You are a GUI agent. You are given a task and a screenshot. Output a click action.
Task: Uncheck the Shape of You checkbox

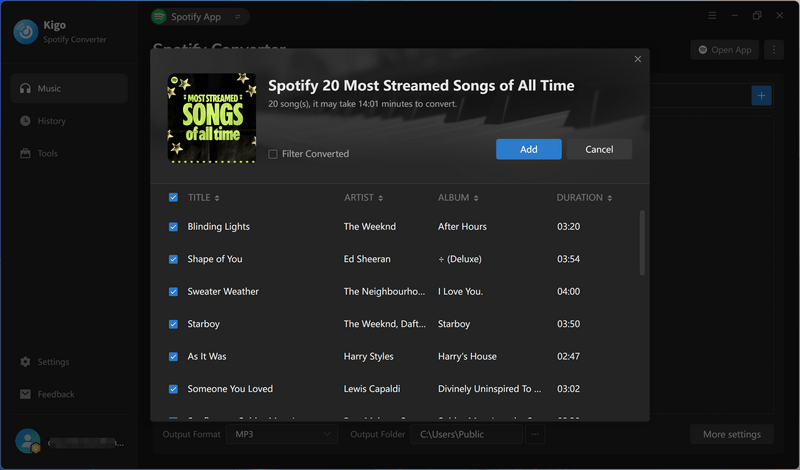point(173,259)
